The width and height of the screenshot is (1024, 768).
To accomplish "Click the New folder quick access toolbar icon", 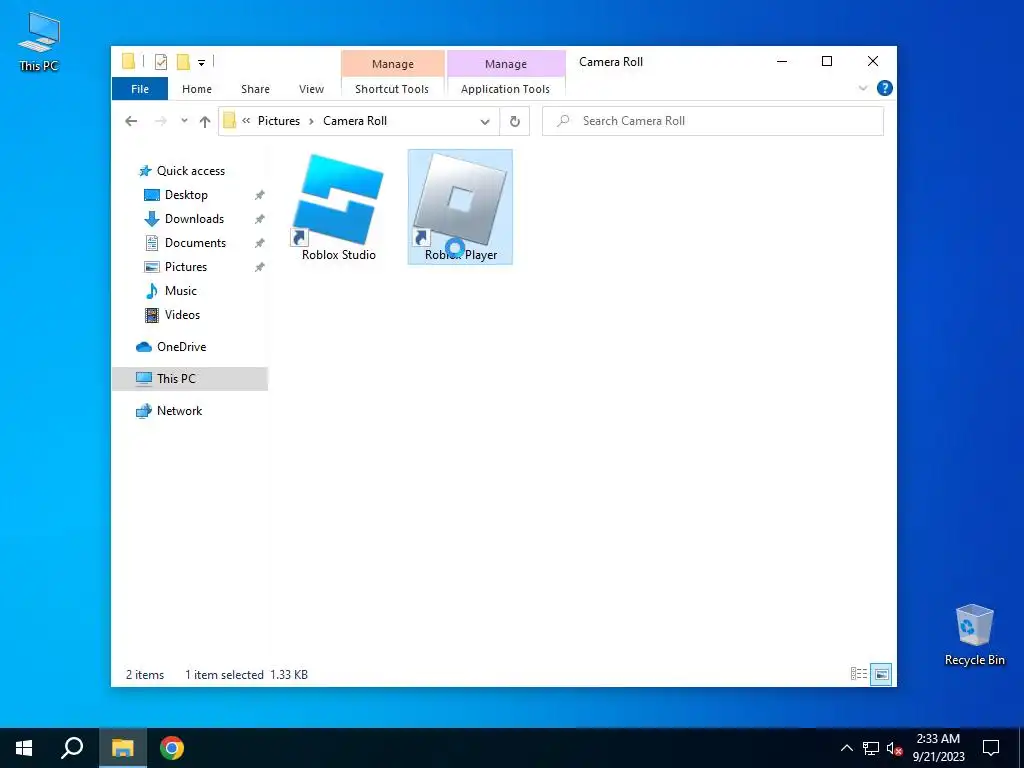I will [184, 62].
